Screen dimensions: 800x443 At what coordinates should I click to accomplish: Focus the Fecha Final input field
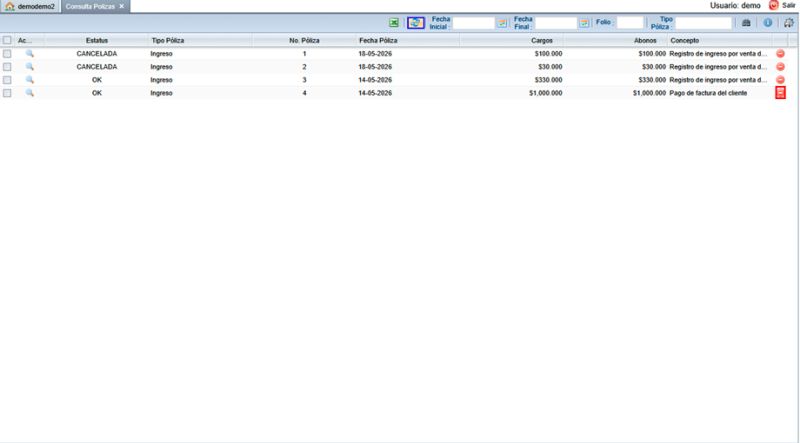point(556,23)
